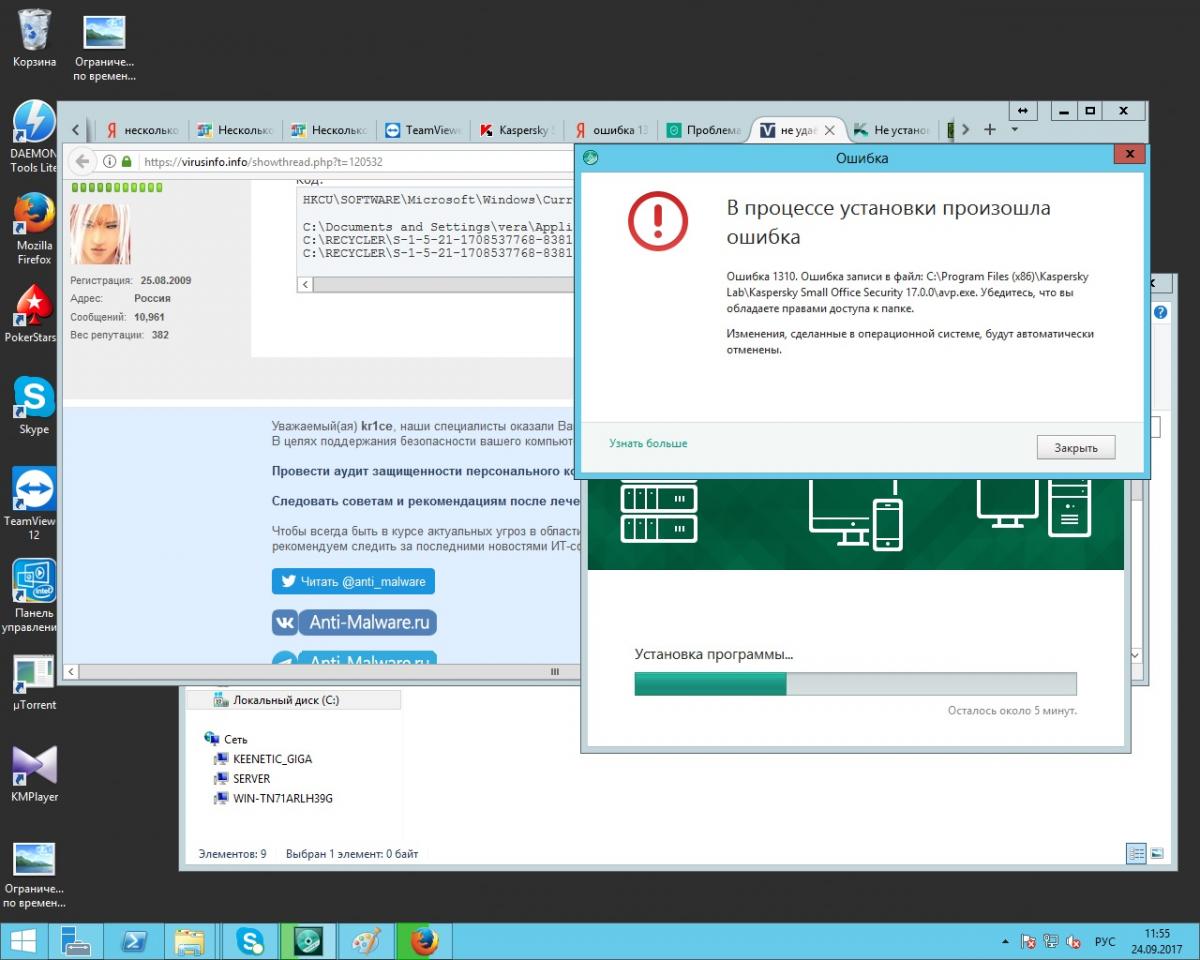Select SERVER network computer
Viewport: 1200px width, 960px height.
tap(251, 778)
